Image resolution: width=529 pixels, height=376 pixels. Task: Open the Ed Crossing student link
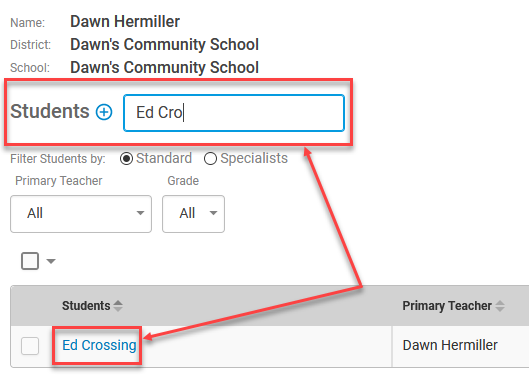(99, 345)
